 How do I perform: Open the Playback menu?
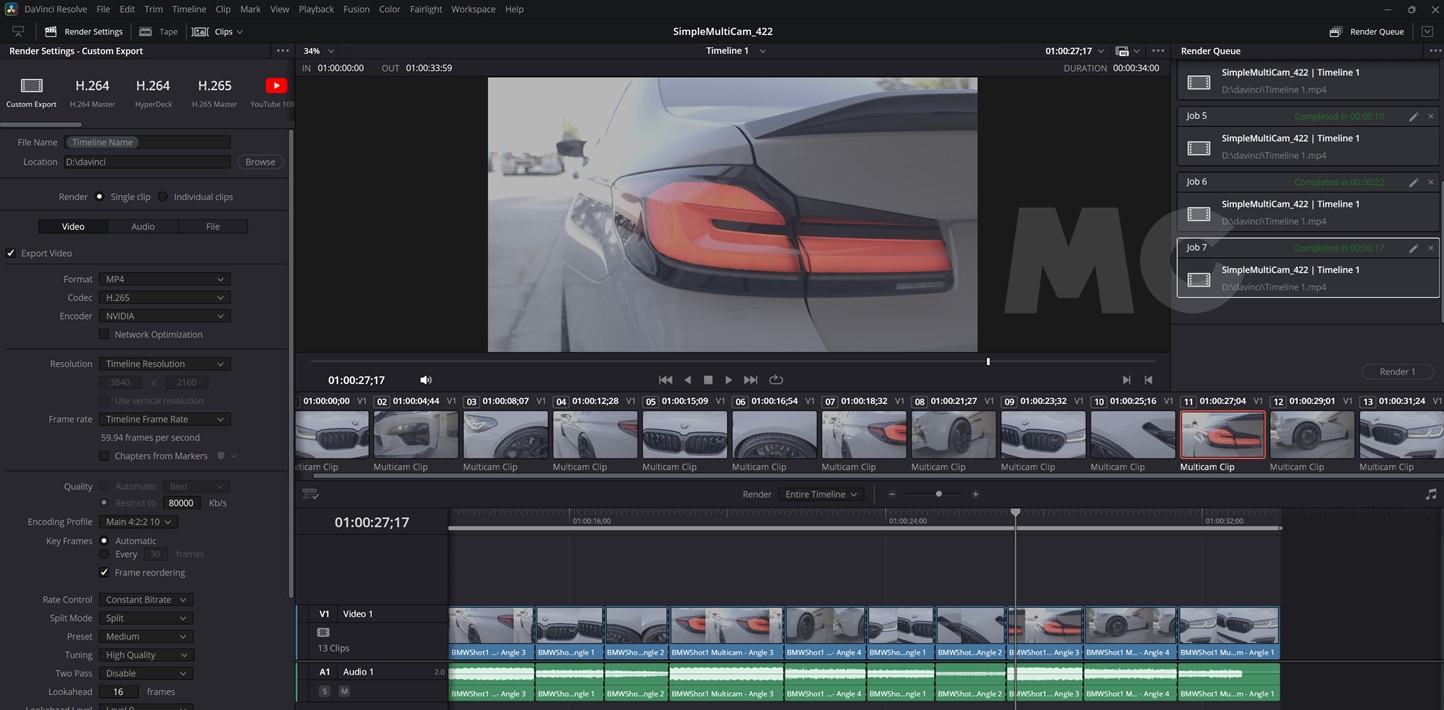pyautogui.click(x=316, y=9)
